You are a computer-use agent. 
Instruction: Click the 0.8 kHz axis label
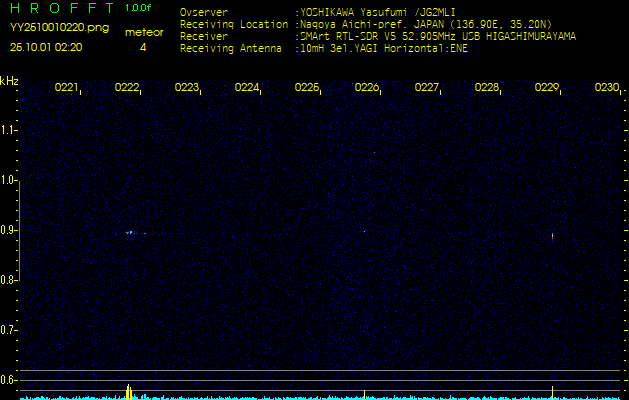point(8,280)
